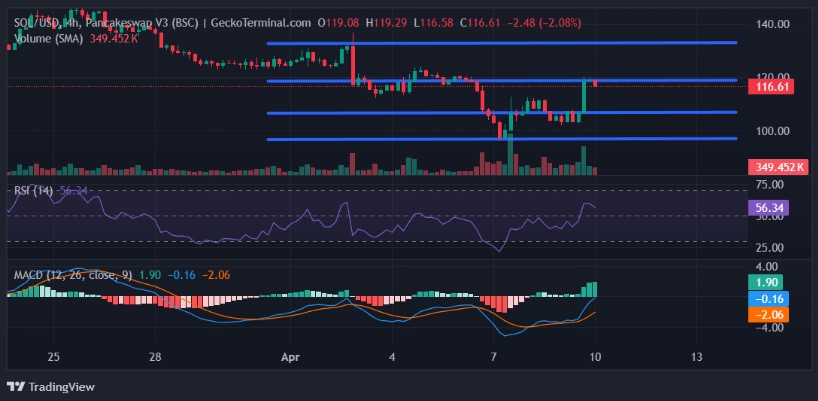818x401 pixels.
Task: Click the SOL/USD symbol title in legend
Action: 40,22
